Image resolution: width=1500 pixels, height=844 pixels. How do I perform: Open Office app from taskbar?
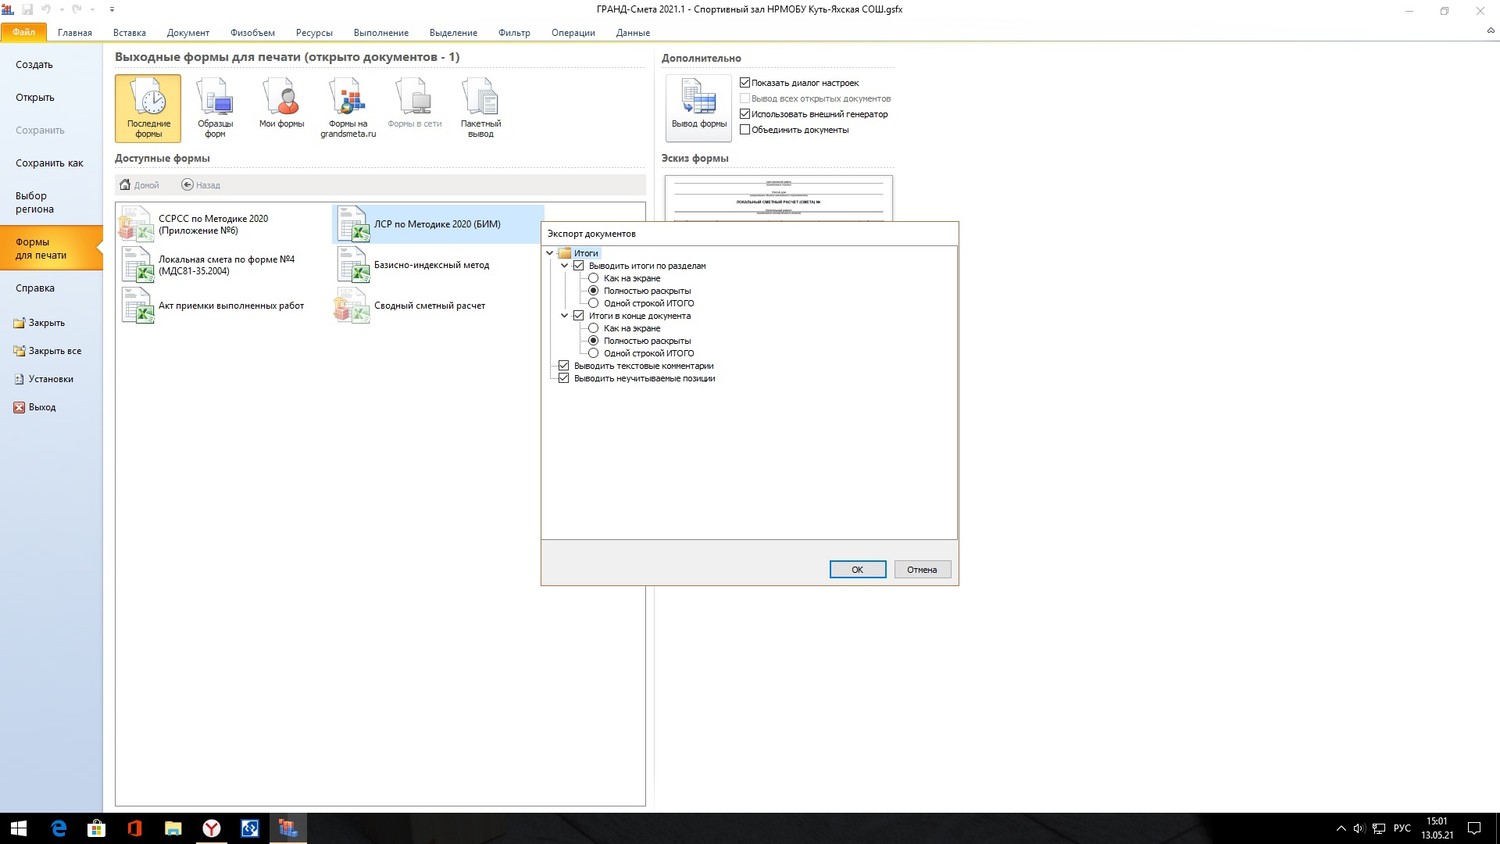point(135,828)
